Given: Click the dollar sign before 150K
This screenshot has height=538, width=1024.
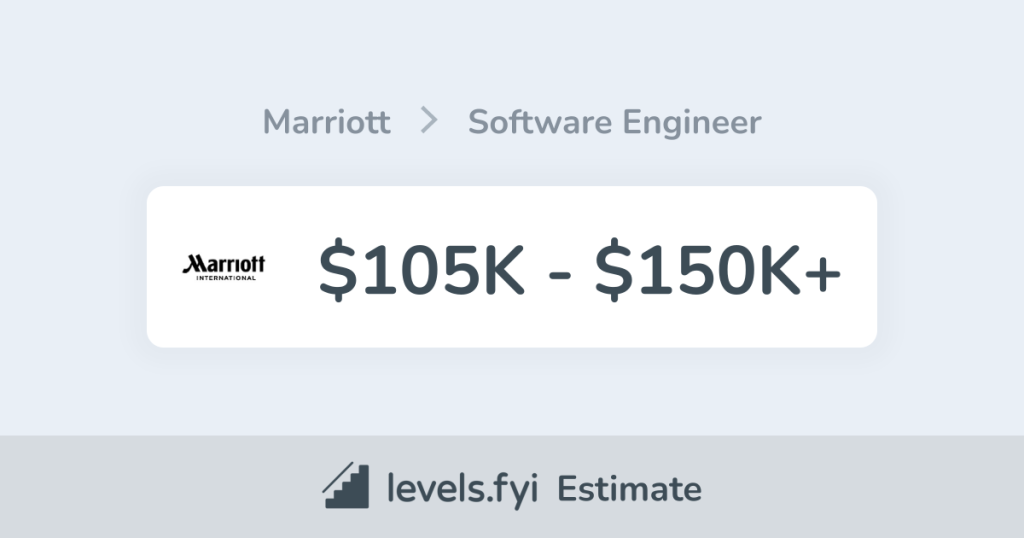Looking at the screenshot, I should [614, 268].
